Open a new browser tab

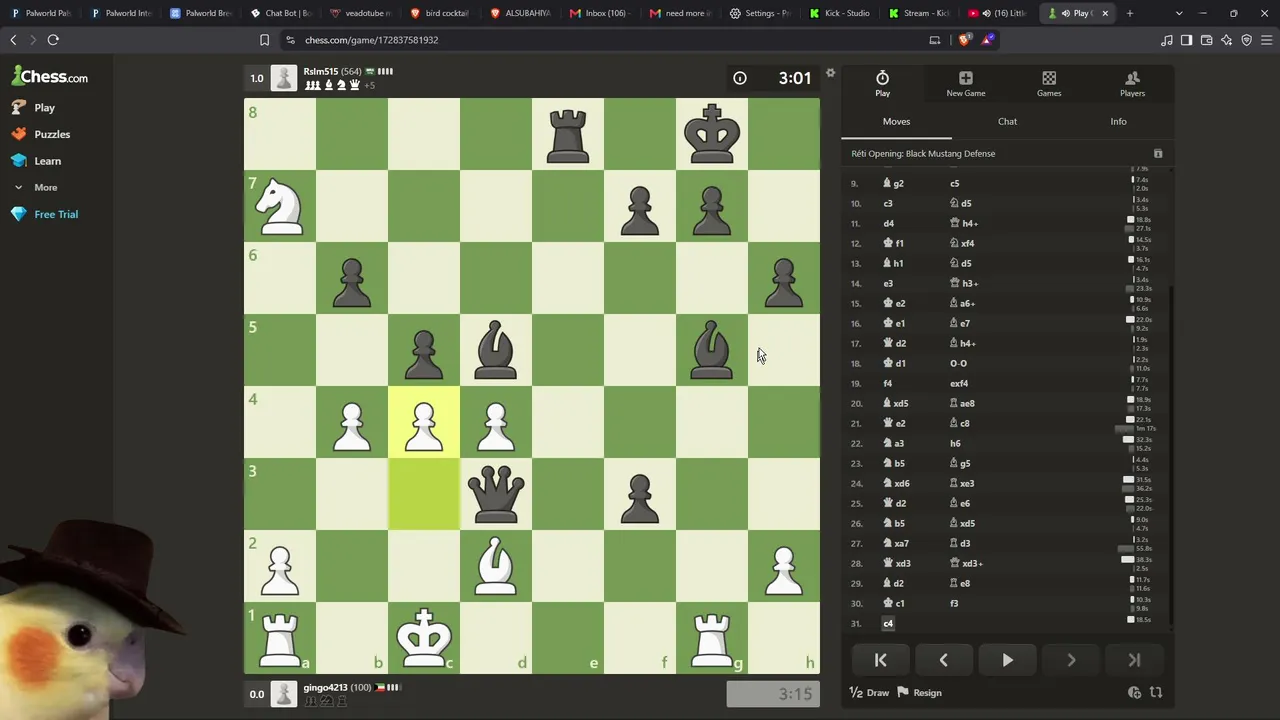[x=1130, y=13]
